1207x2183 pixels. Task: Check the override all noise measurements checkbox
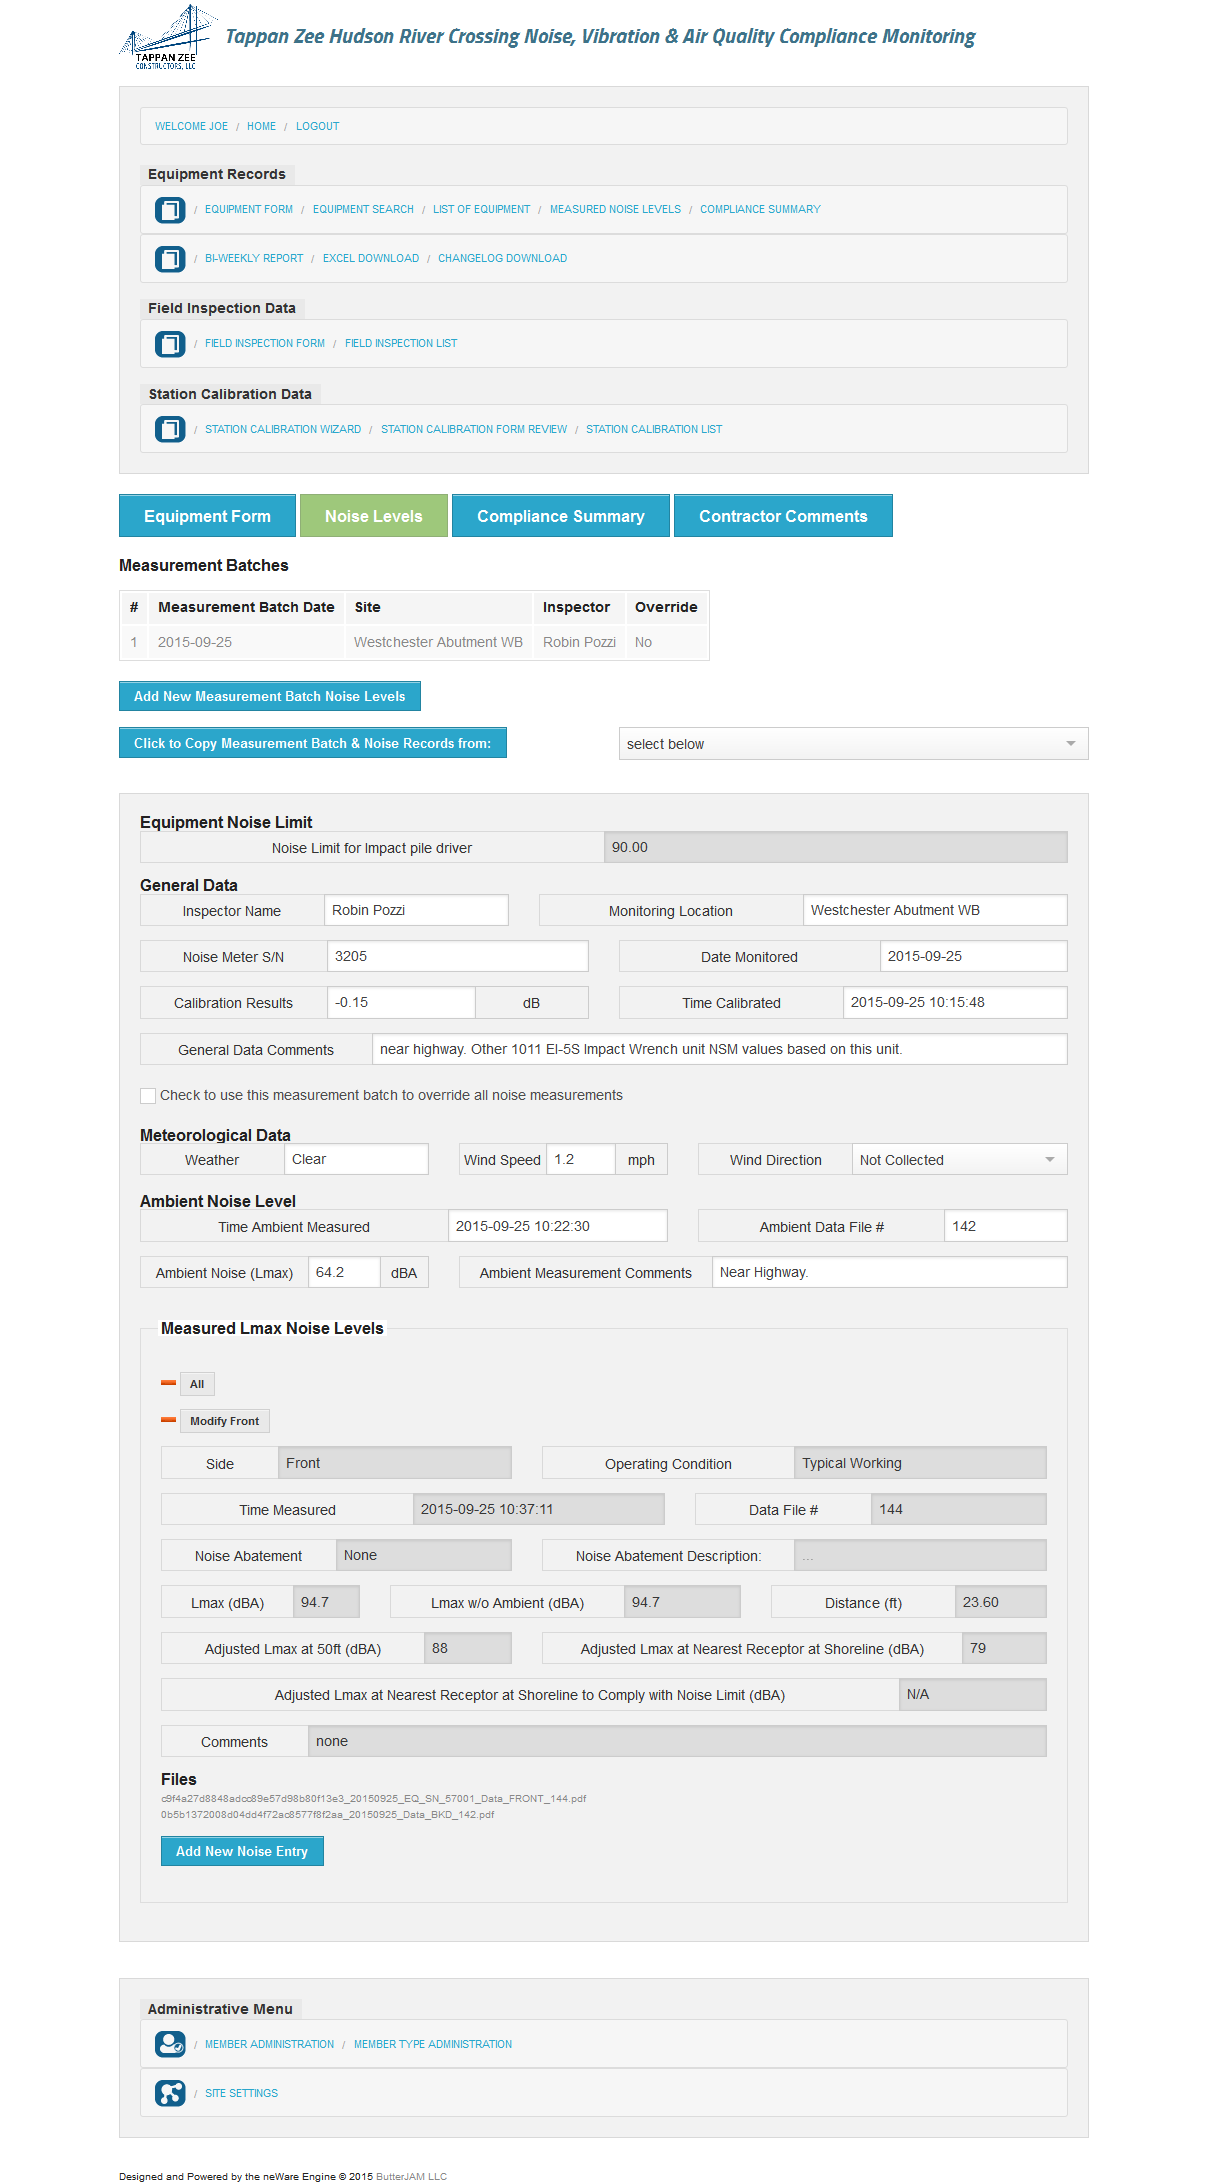tap(148, 1096)
